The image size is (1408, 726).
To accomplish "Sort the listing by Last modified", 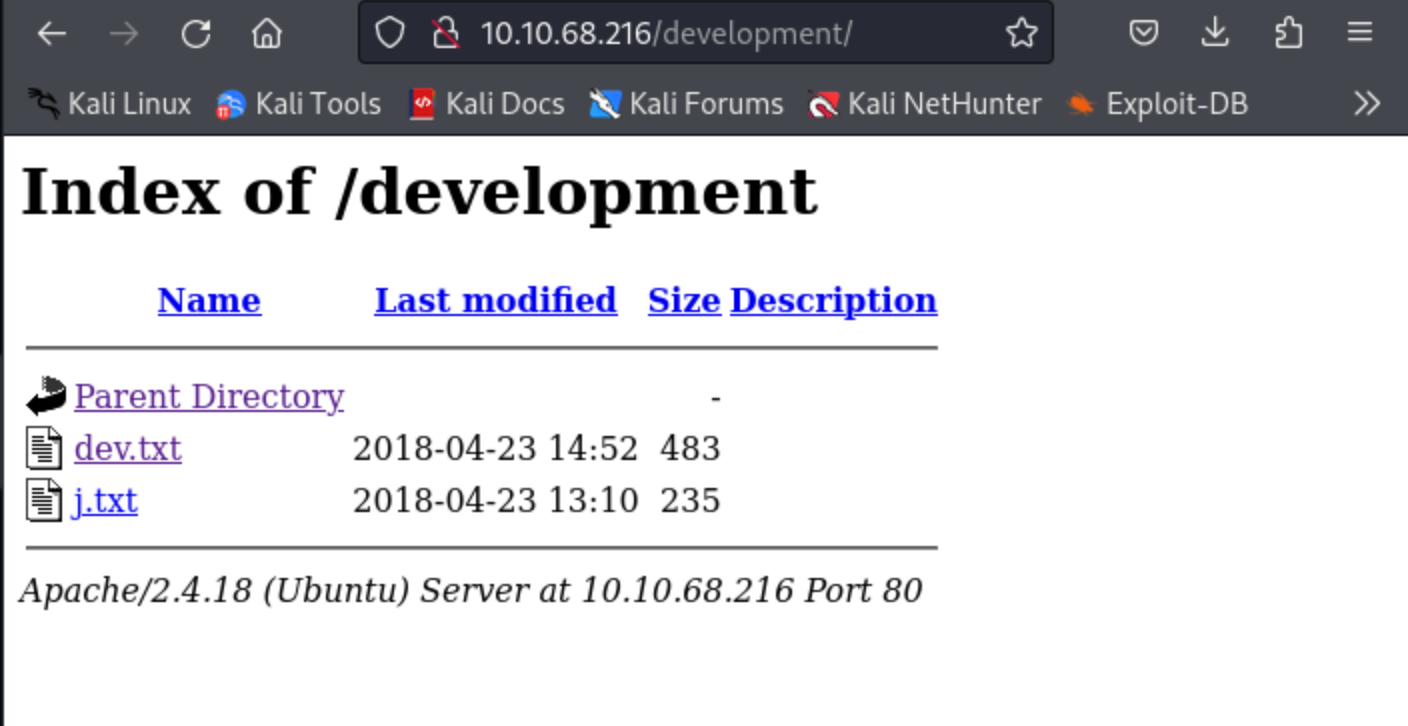I will [495, 300].
